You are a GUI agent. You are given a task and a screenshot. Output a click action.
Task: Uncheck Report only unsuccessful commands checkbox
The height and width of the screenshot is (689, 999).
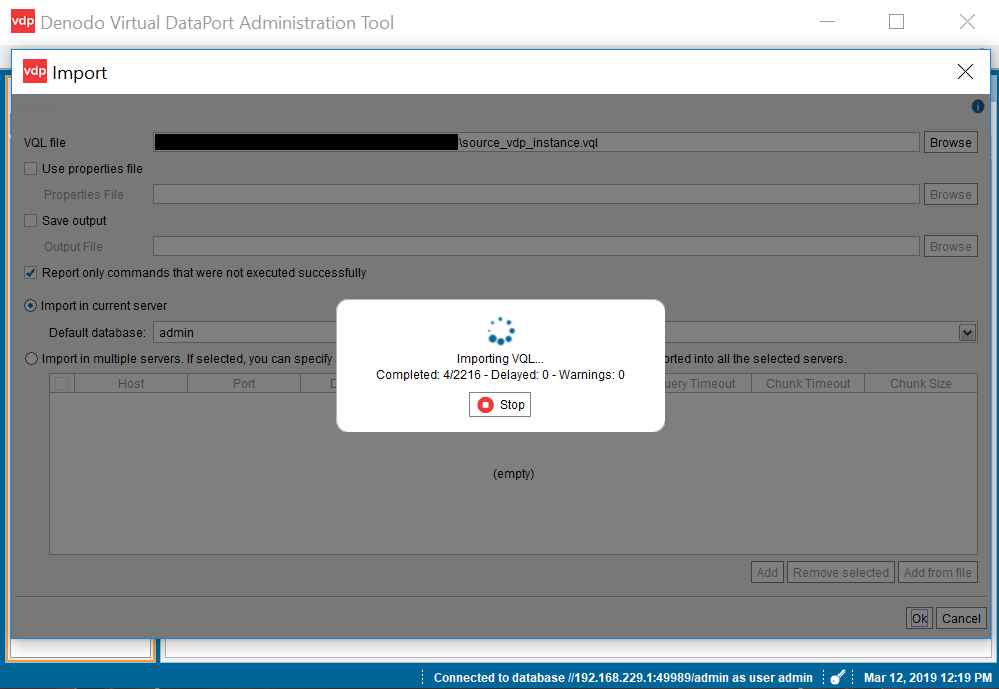coord(31,273)
